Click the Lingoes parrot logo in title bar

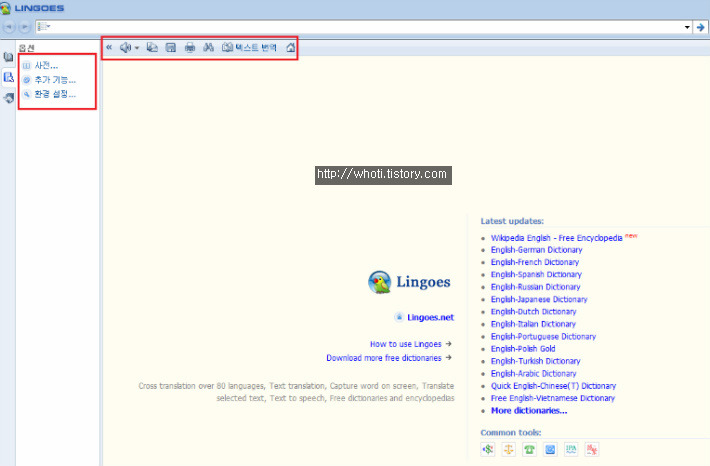[5, 8]
